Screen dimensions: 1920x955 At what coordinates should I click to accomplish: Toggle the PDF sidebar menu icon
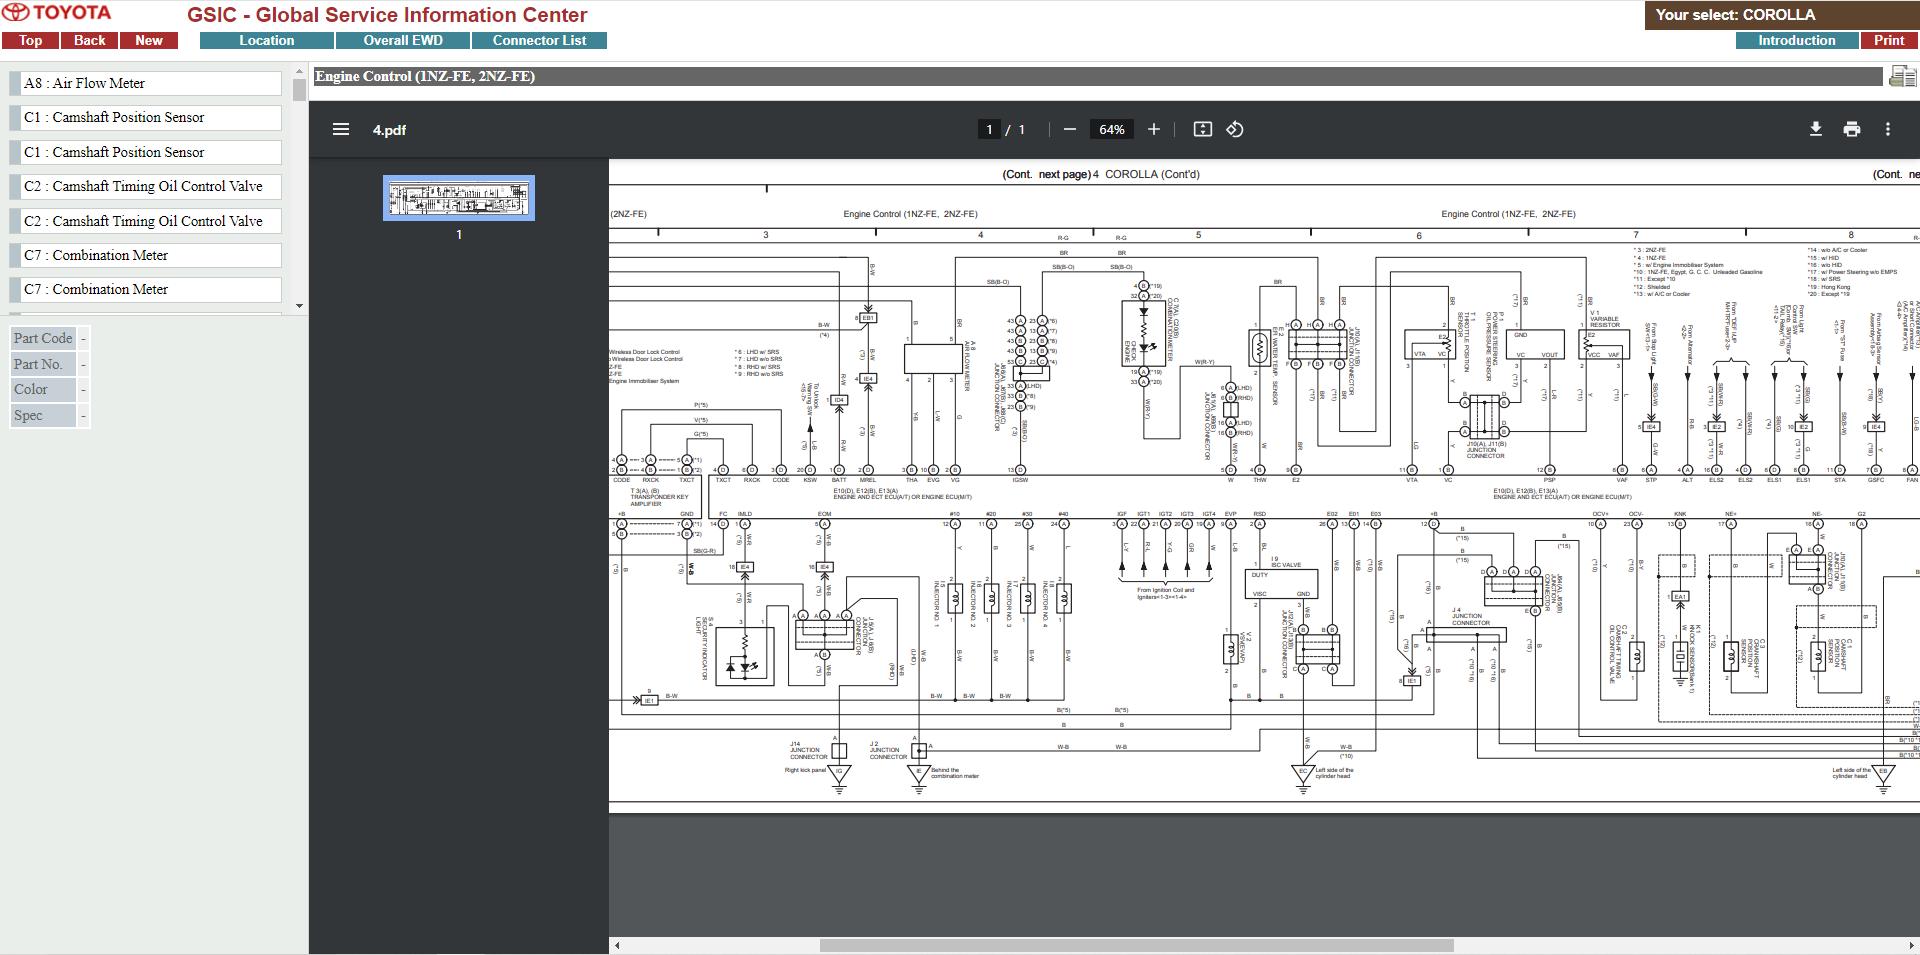coord(341,129)
